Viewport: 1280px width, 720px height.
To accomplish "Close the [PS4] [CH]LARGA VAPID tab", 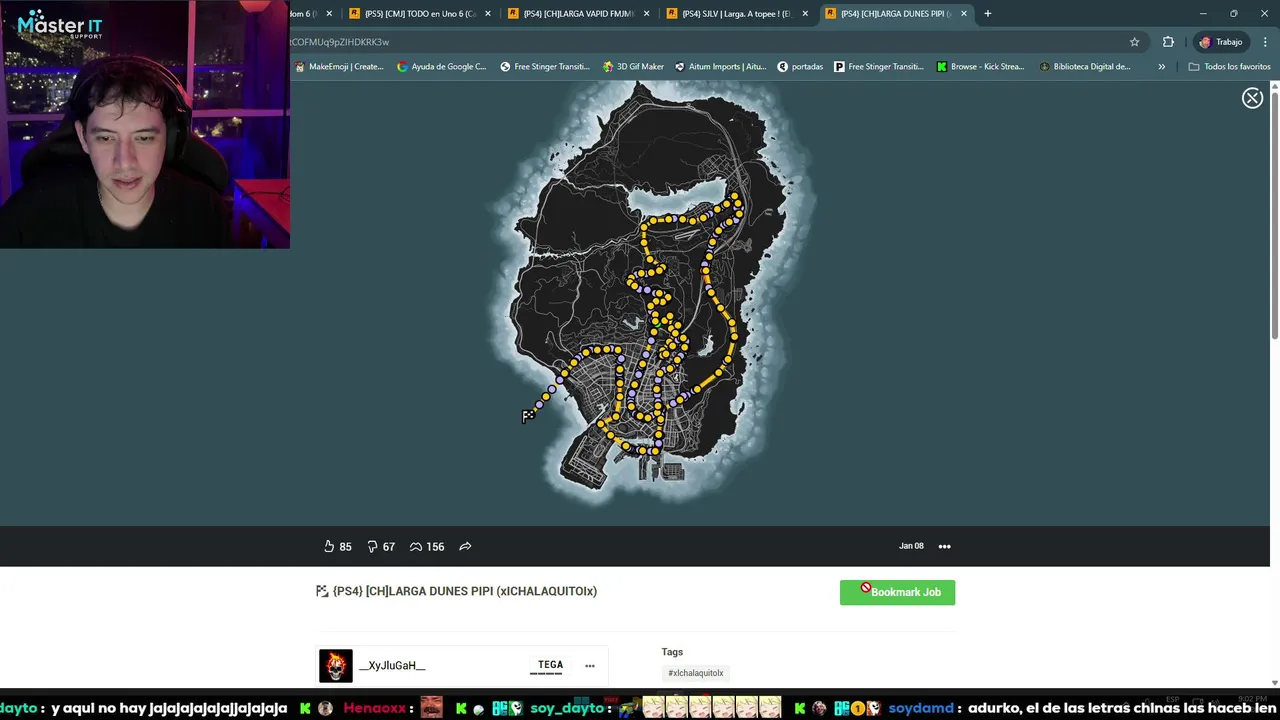I will (x=647, y=14).
